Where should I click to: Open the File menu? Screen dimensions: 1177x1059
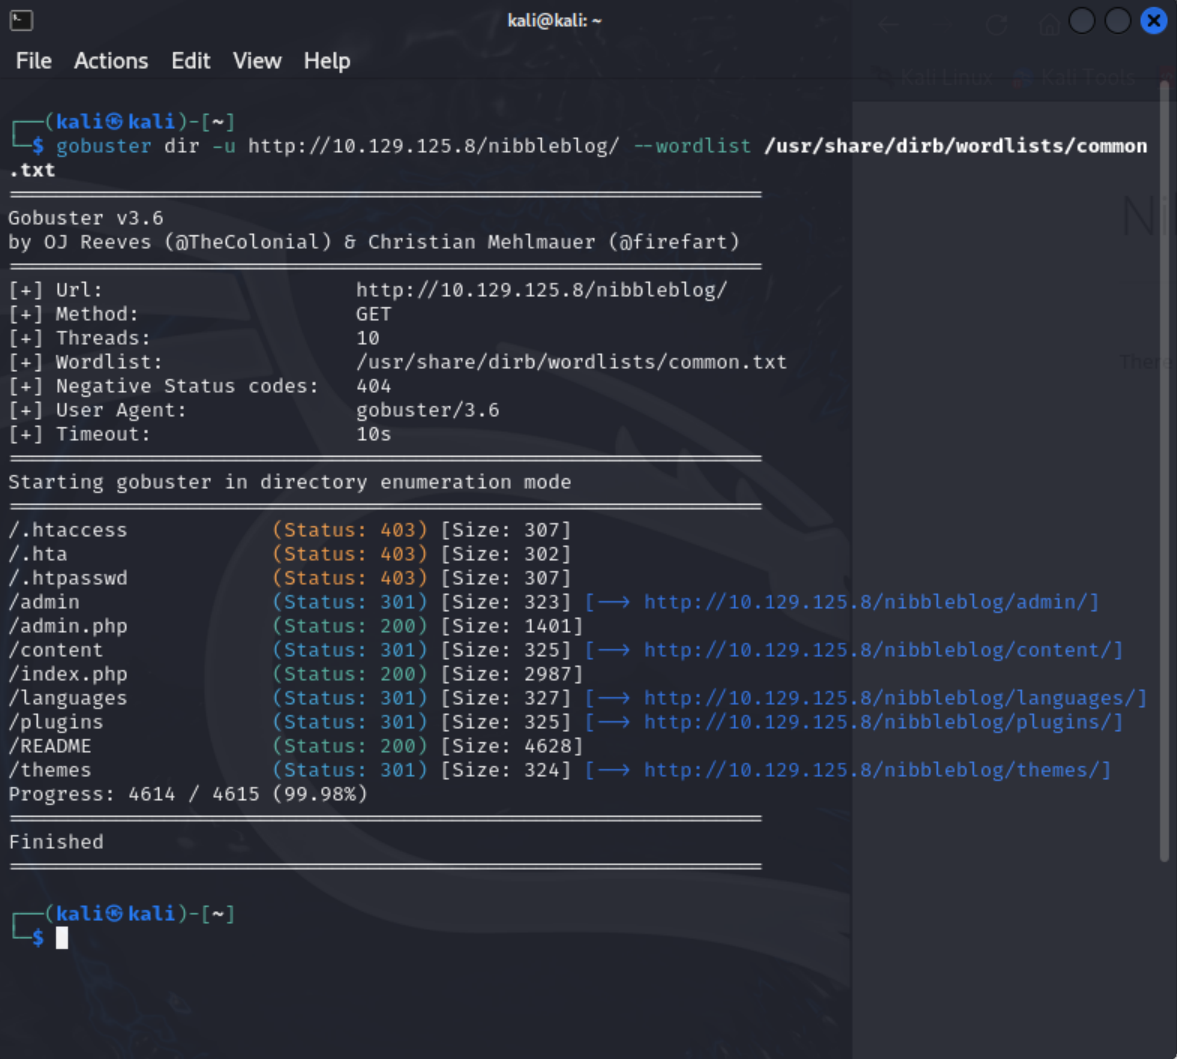tap(33, 61)
